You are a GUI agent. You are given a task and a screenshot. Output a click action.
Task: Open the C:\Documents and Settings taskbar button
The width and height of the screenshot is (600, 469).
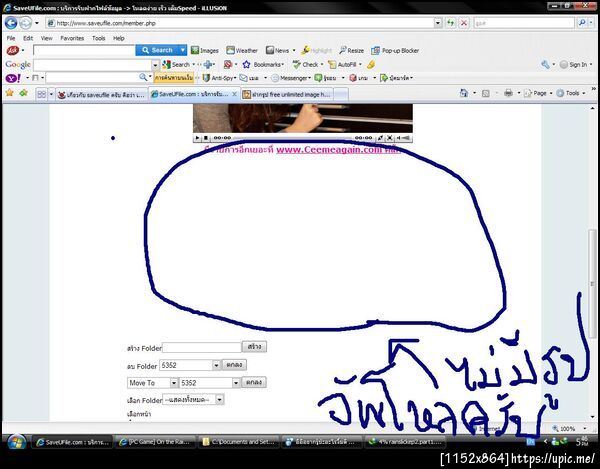coord(239,442)
